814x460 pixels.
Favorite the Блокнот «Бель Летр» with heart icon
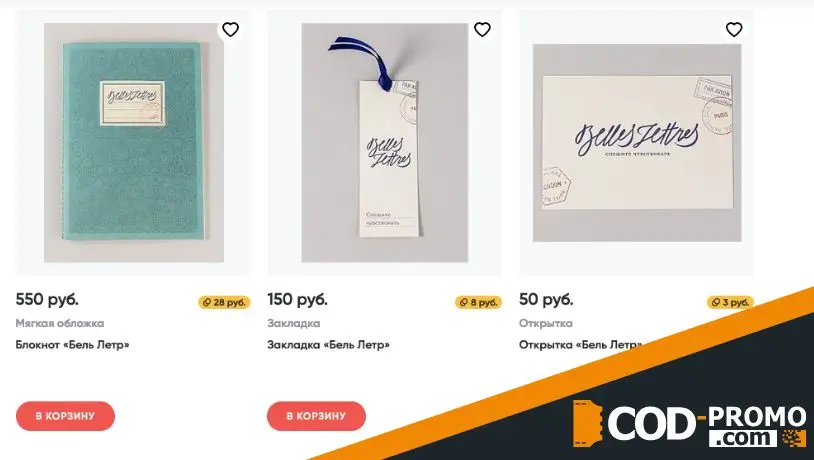(230, 30)
